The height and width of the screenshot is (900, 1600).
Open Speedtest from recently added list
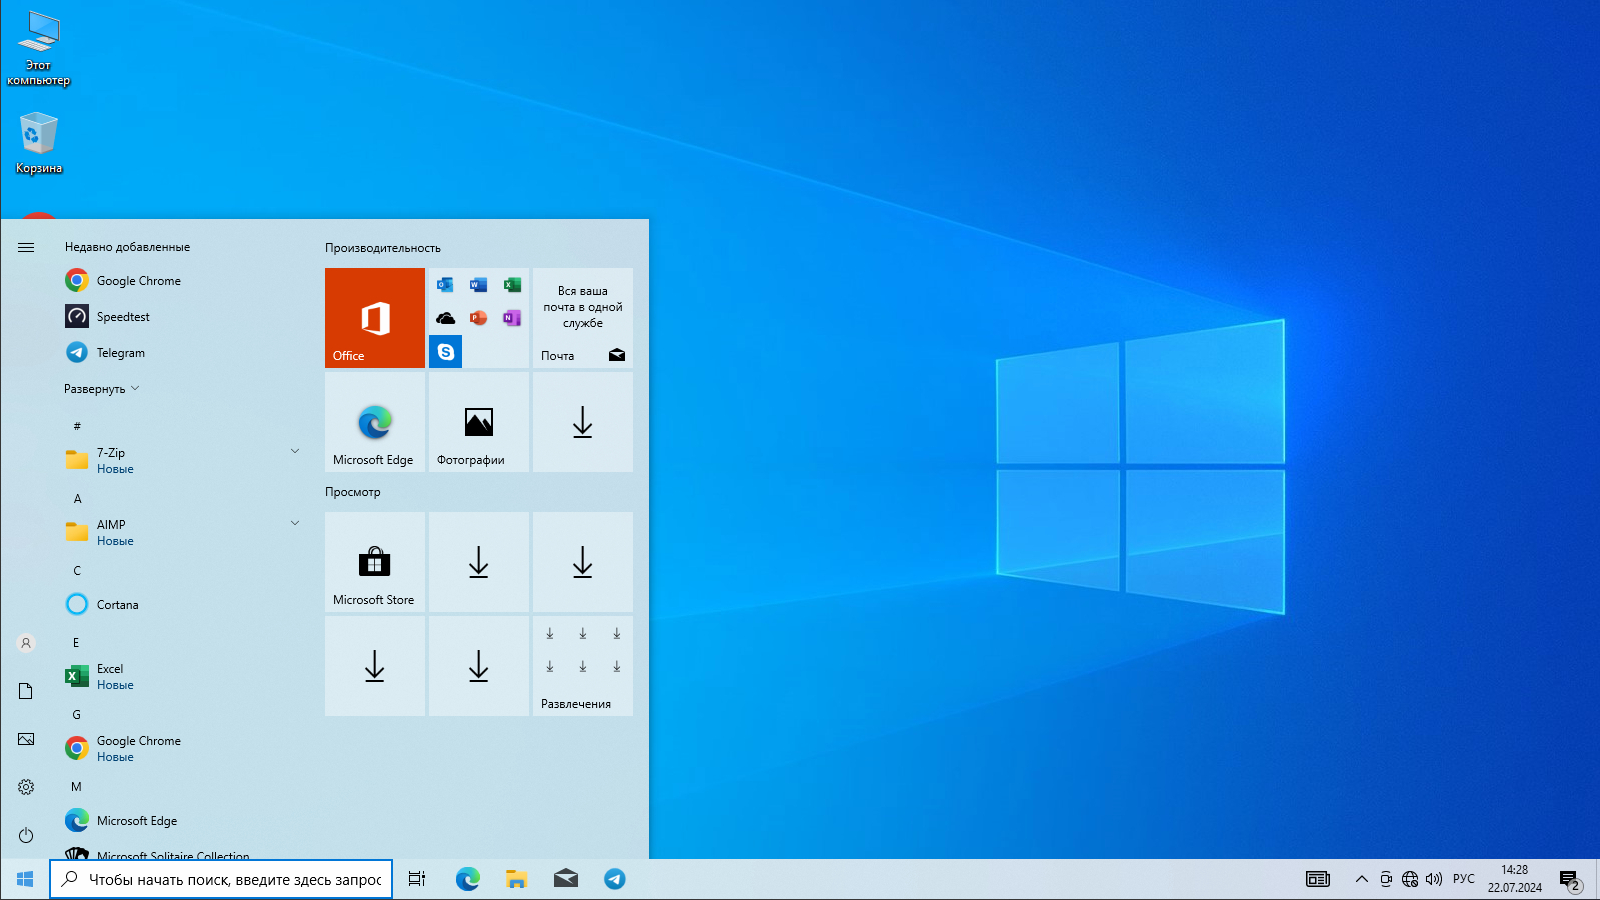[123, 317]
